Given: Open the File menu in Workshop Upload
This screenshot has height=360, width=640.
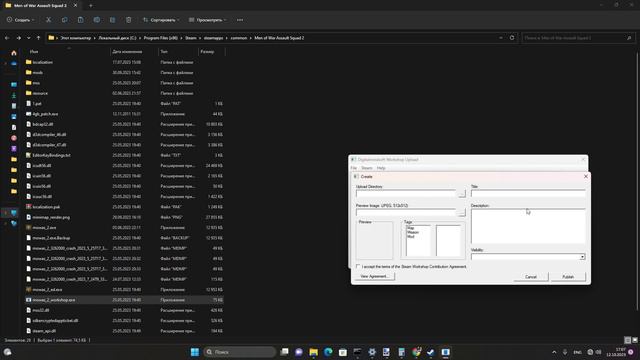Looking at the screenshot, I should [x=354, y=168].
